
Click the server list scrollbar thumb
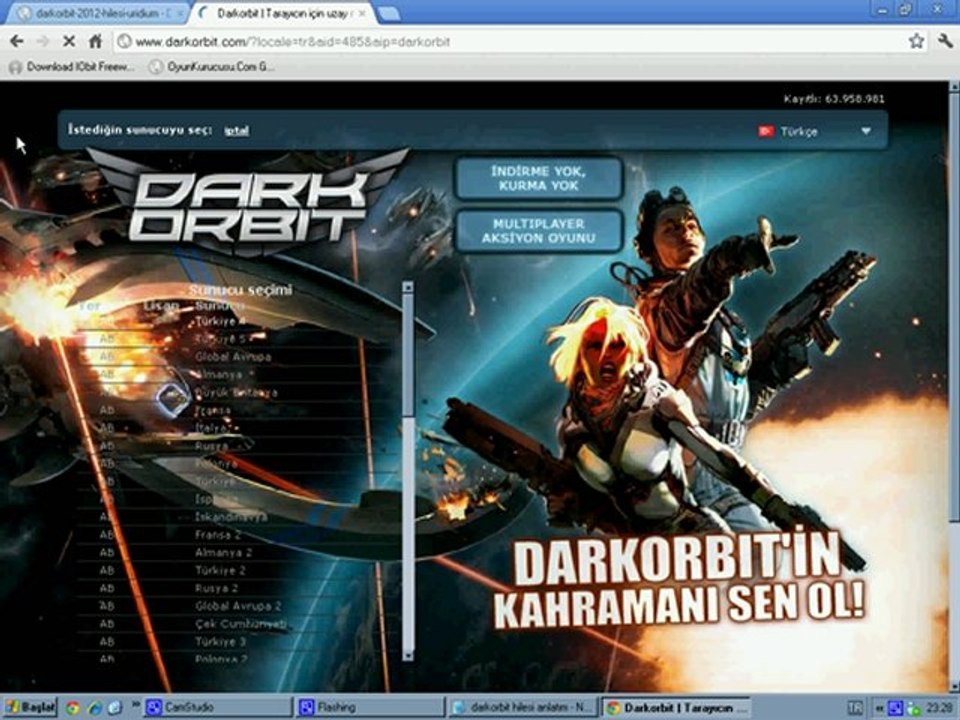point(408,354)
